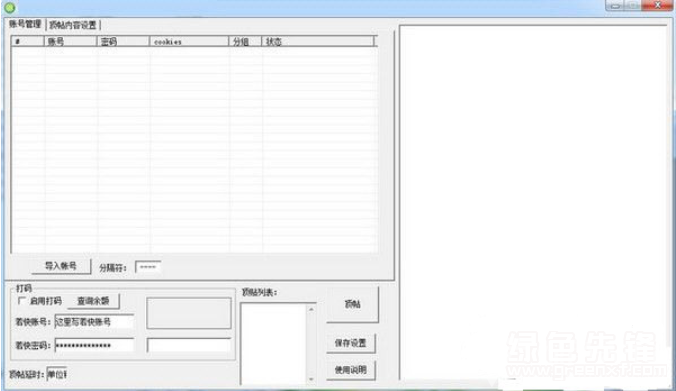Focus the 分隔符 input field
Screen dimensions: 676x391
[x=148, y=267]
